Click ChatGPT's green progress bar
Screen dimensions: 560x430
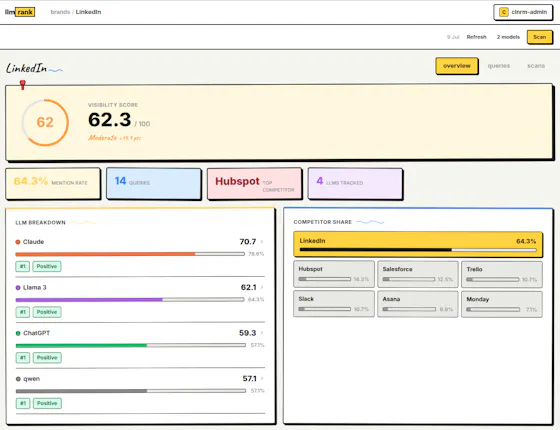coord(131,345)
